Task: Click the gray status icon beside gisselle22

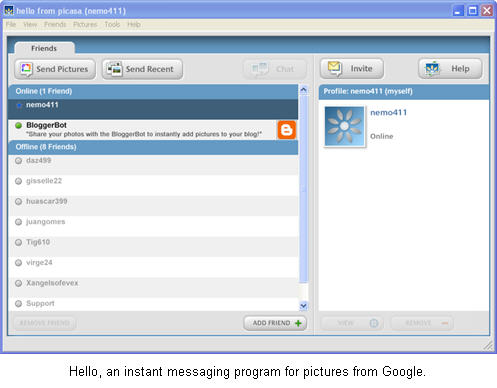Action: (x=19, y=181)
